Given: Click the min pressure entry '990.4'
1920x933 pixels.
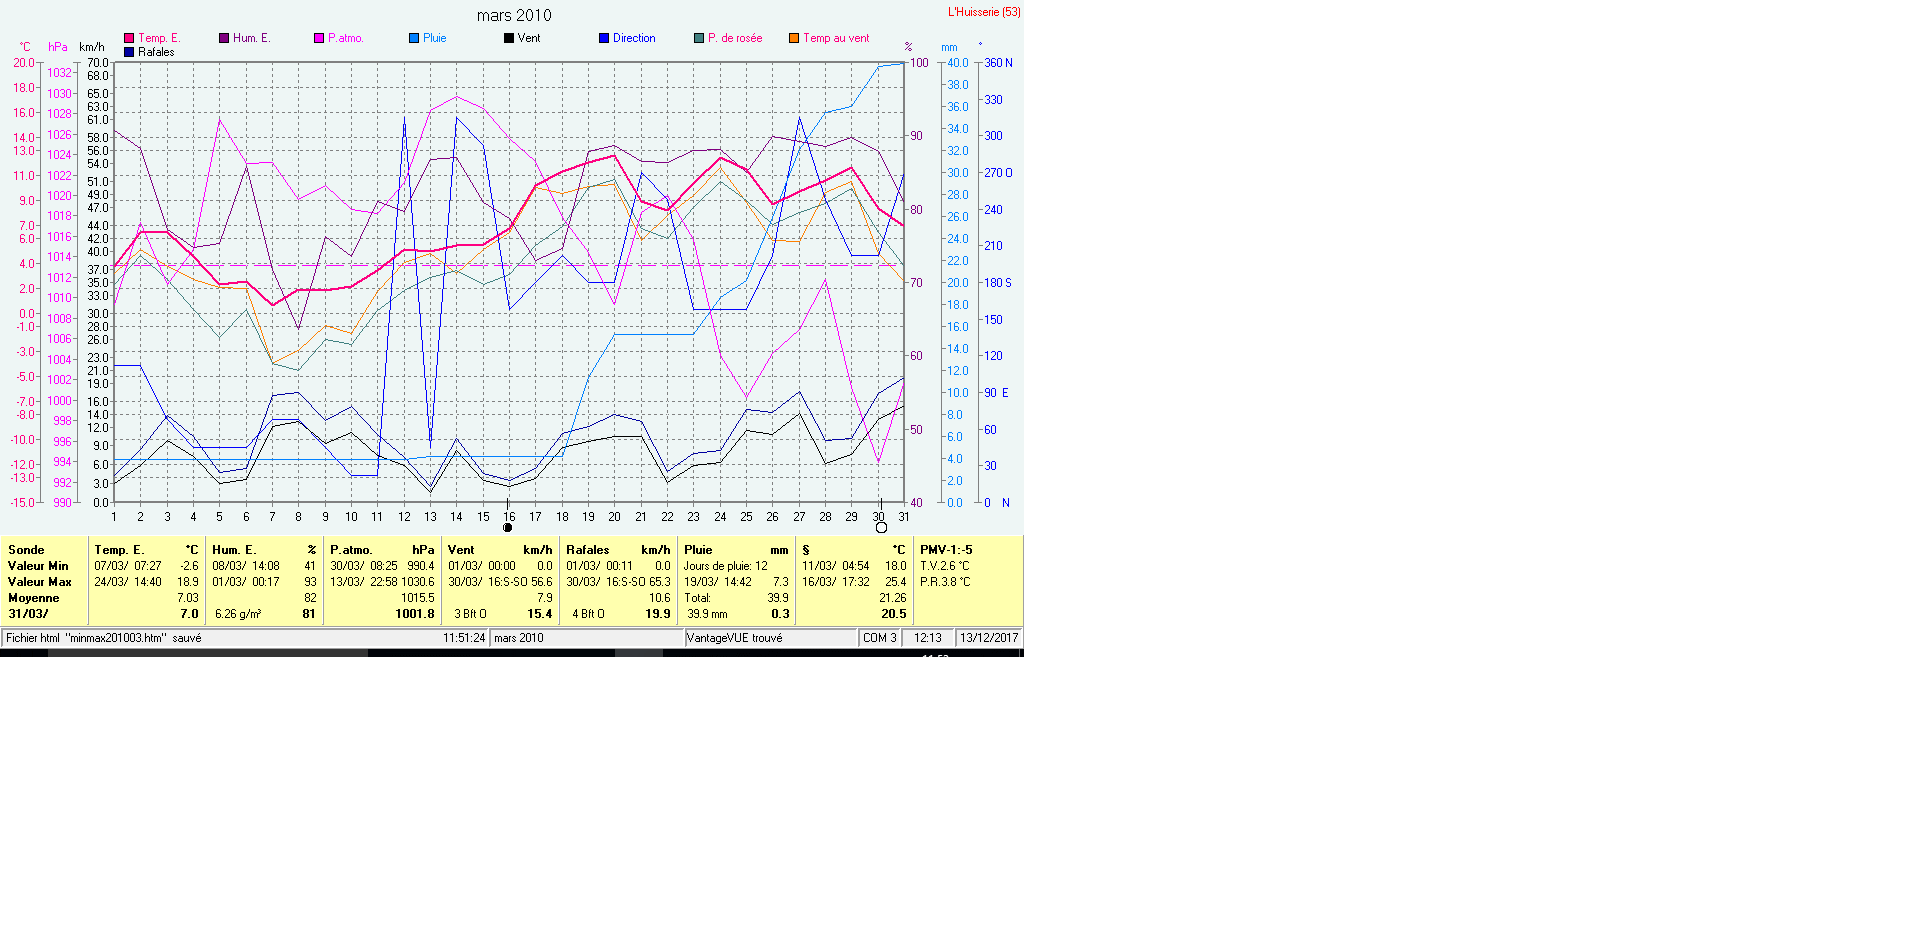Looking at the screenshot, I should pyautogui.click(x=421, y=566).
